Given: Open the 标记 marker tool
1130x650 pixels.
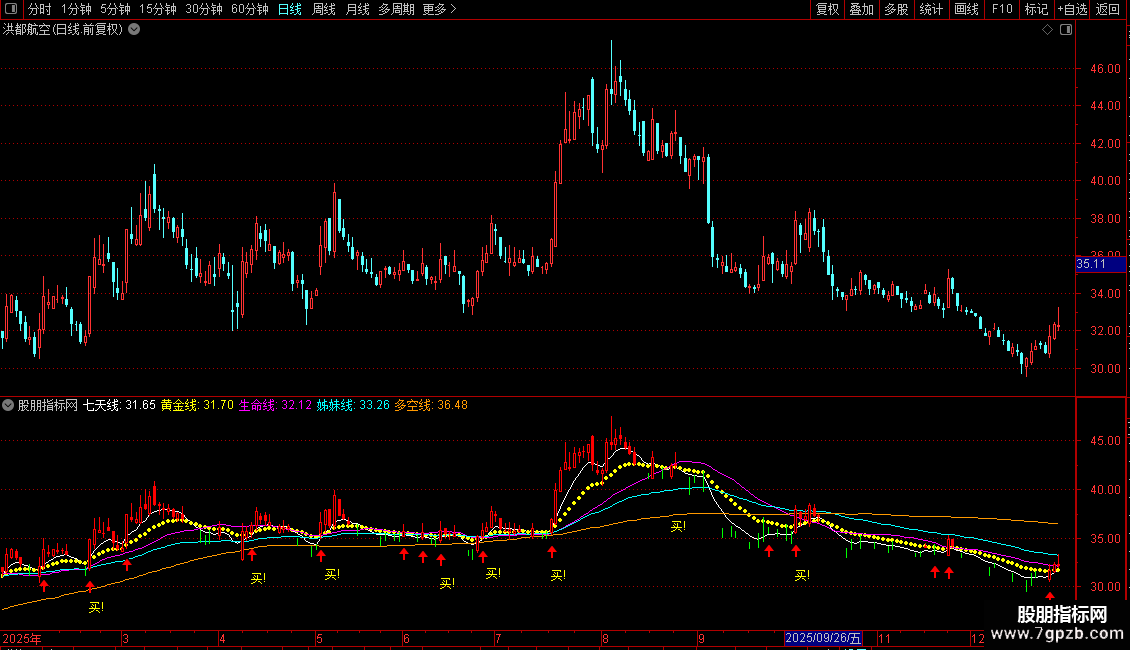Looking at the screenshot, I should pyautogui.click(x=1036, y=10).
